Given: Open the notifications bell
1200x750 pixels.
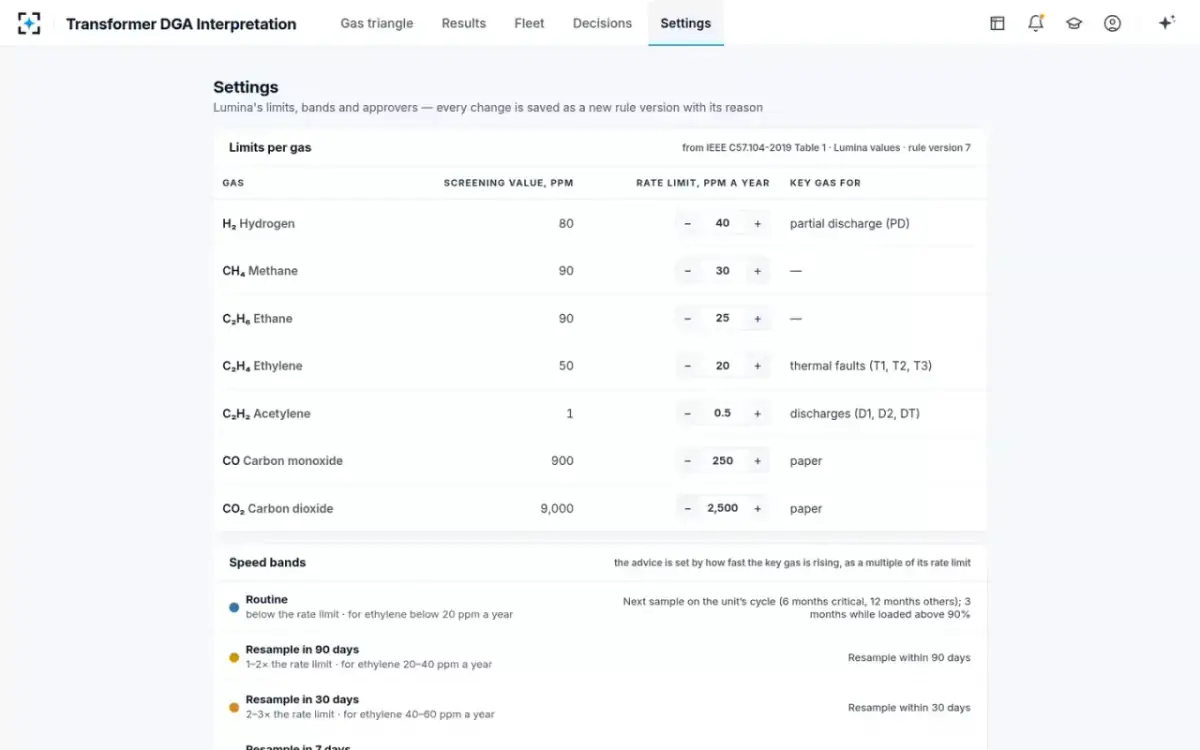Looking at the screenshot, I should 1036,23.
